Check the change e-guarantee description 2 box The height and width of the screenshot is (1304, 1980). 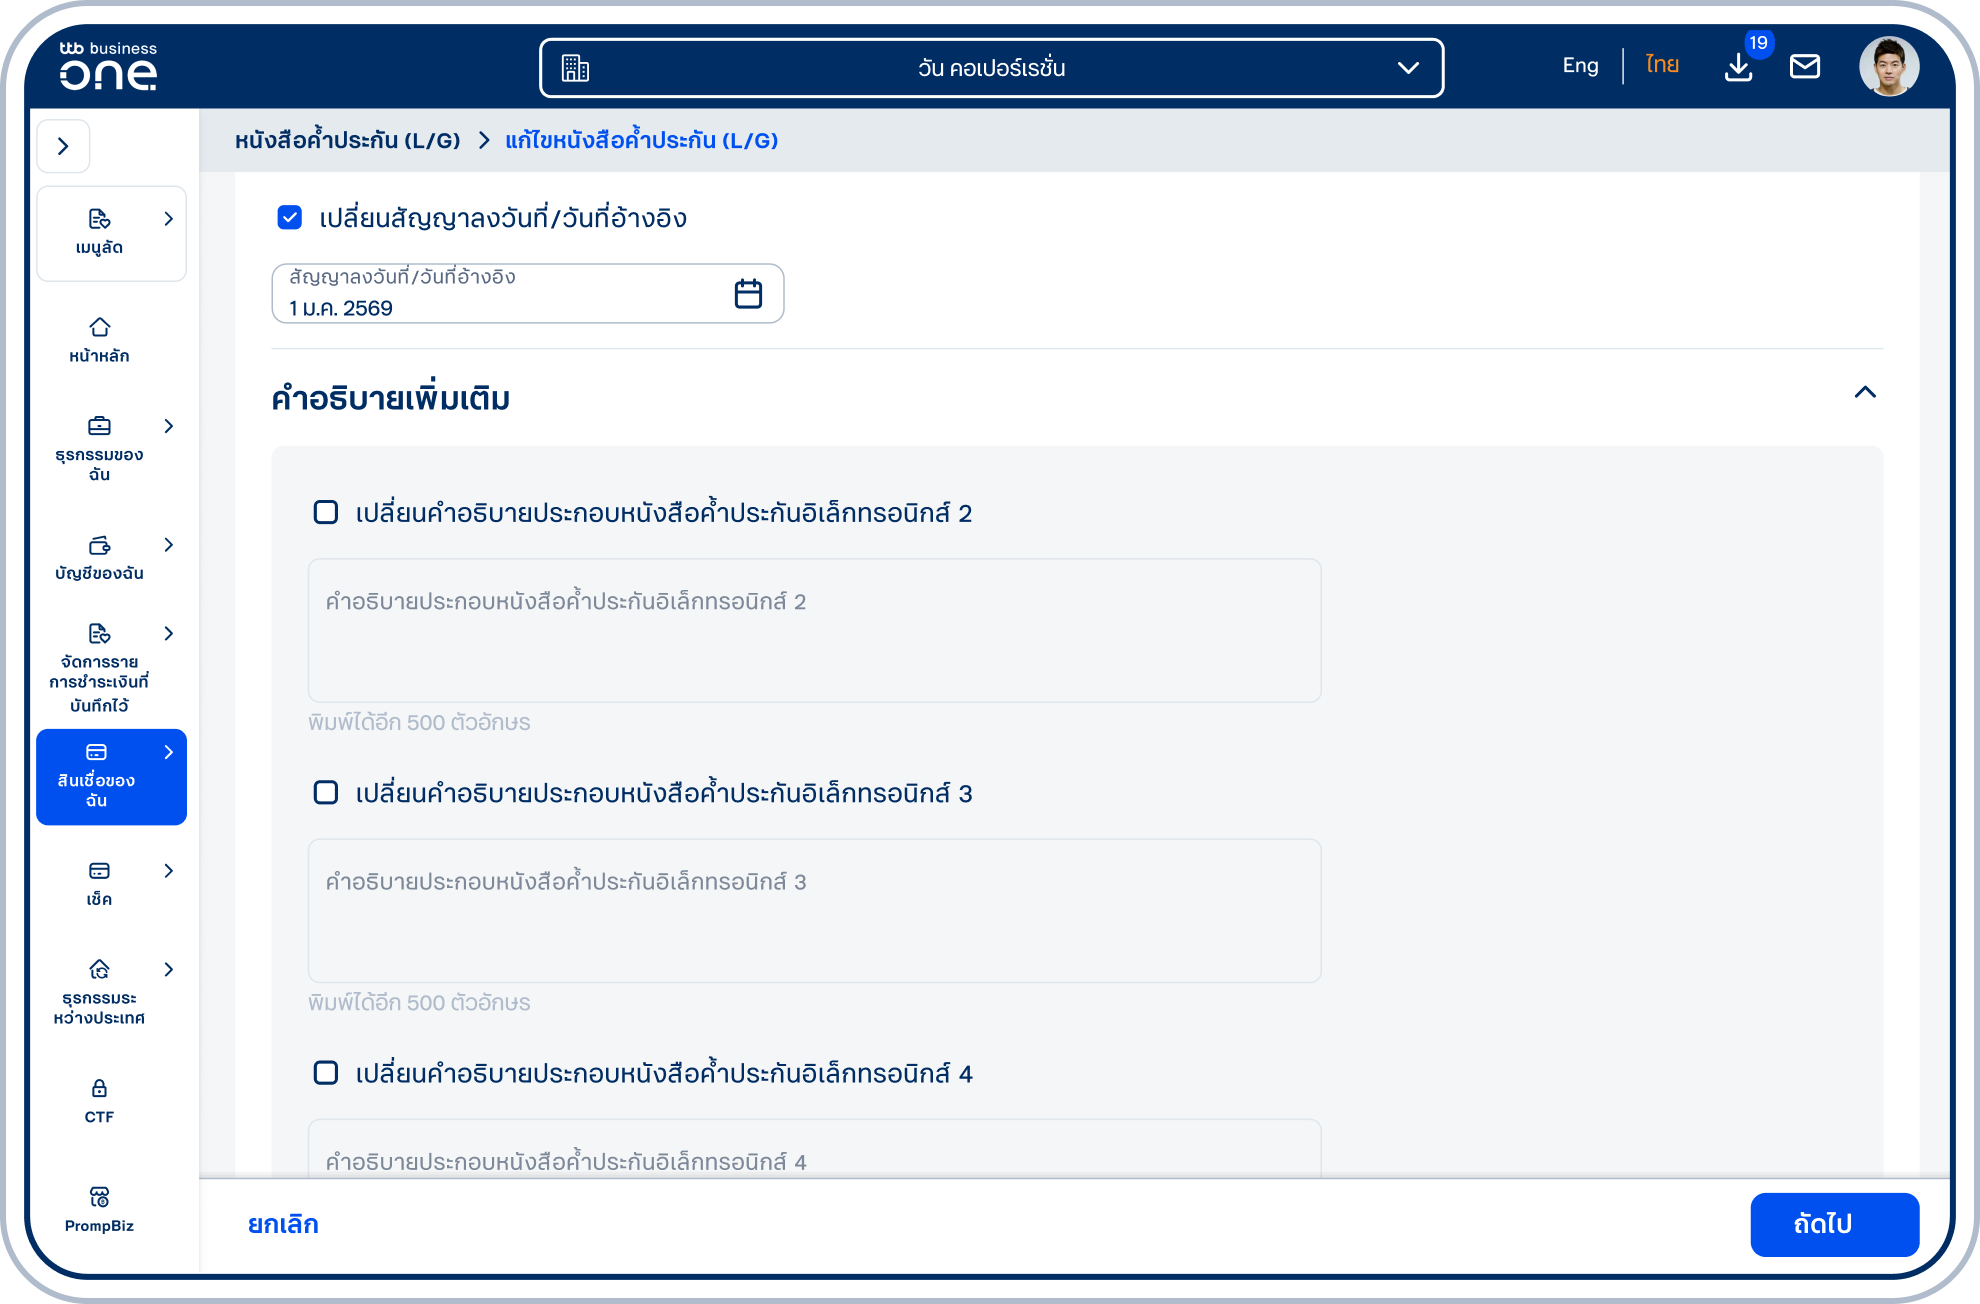coord(326,512)
